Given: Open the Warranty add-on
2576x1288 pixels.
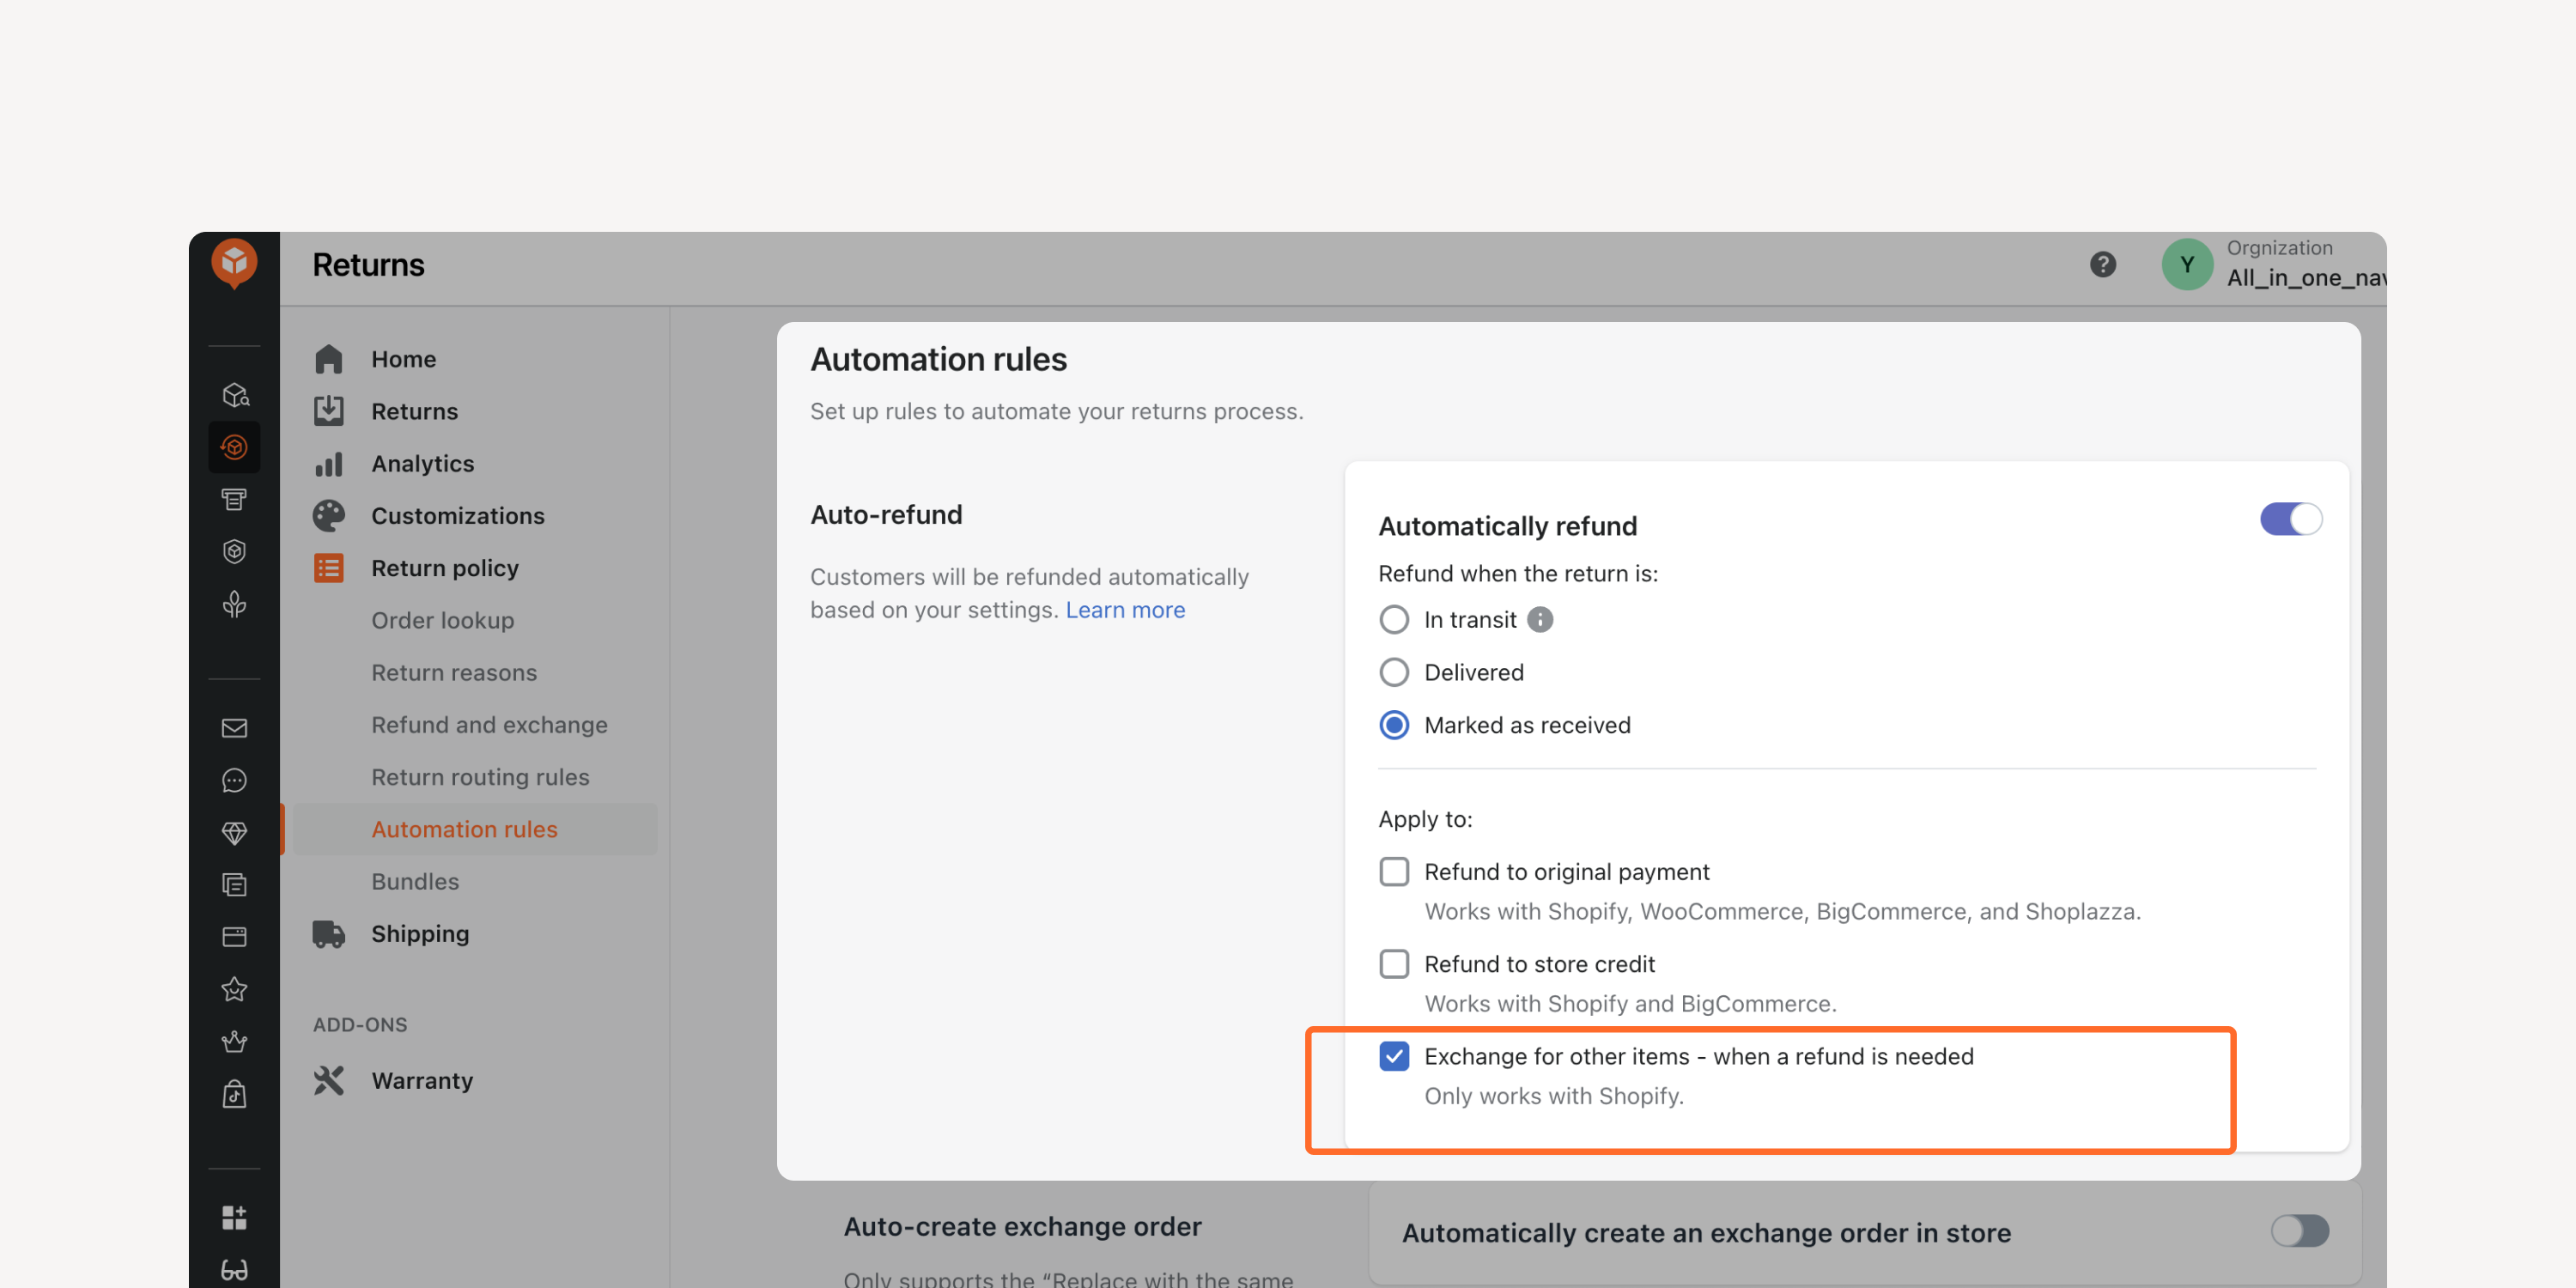Looking at the screenshot, I should tap(422, 1080).
